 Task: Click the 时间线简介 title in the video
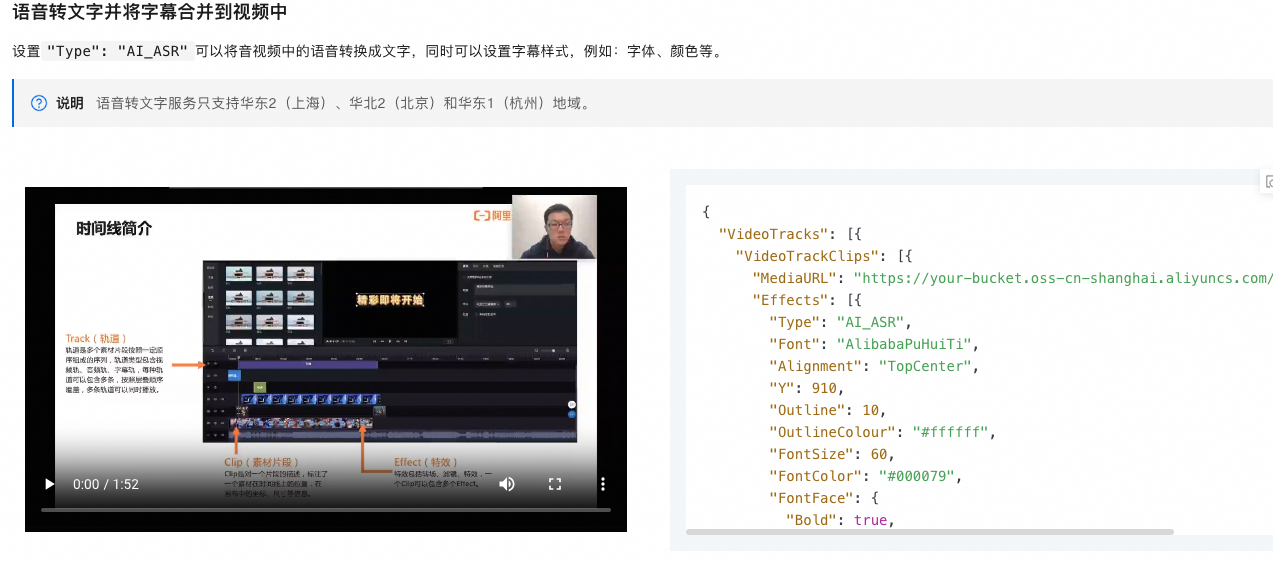(114, 228)
